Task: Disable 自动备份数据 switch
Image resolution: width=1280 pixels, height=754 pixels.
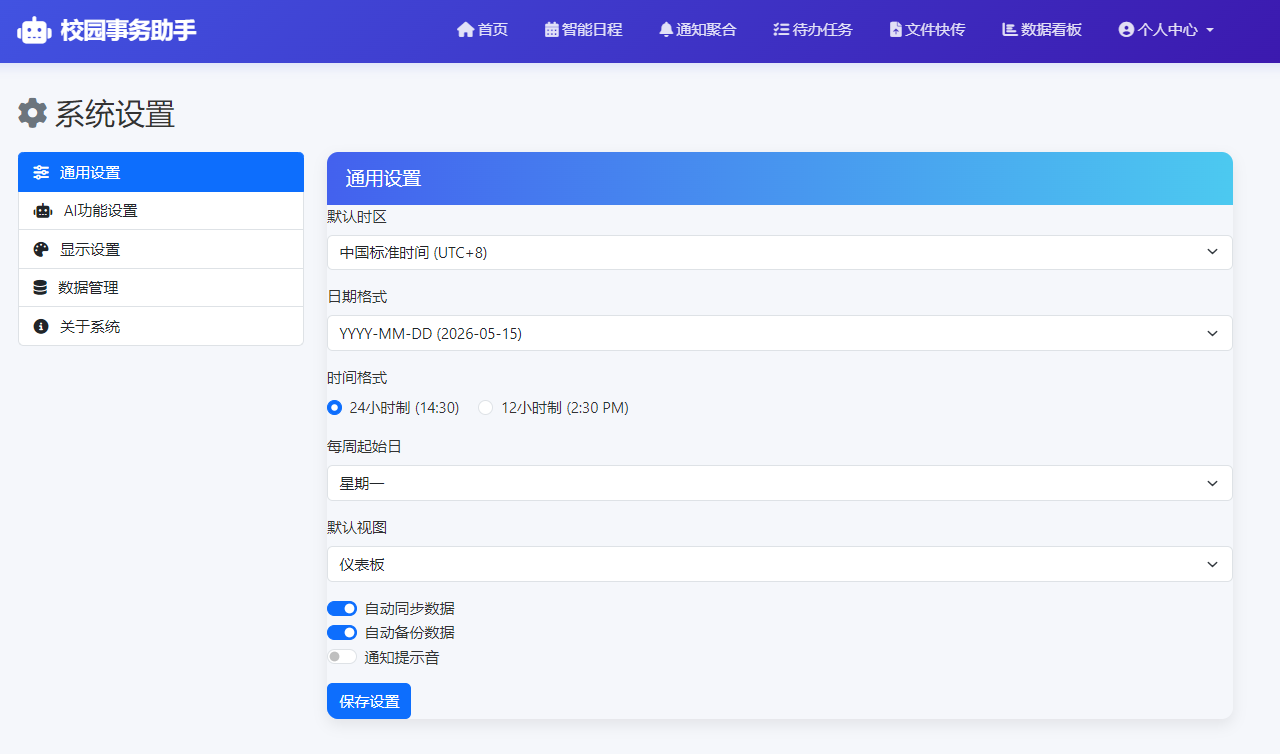Action: coord(342,632)
